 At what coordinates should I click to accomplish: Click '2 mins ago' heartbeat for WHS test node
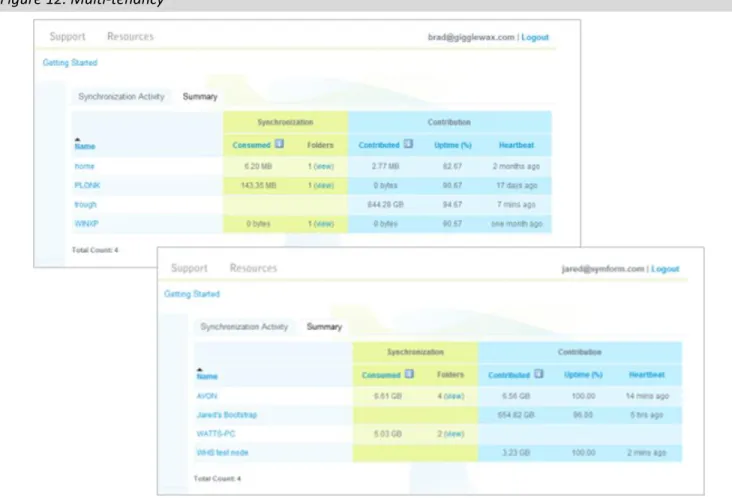(647, 453)
